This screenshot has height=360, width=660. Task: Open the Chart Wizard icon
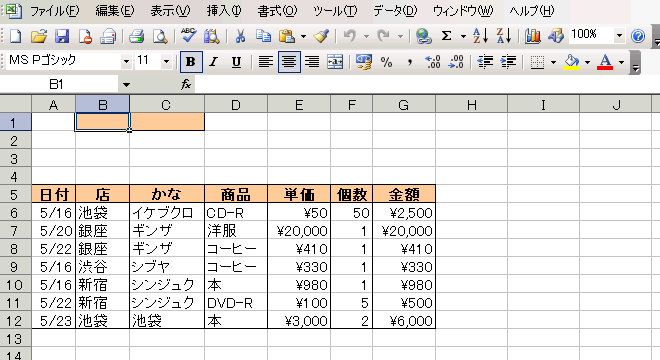(x=532, y=37)
